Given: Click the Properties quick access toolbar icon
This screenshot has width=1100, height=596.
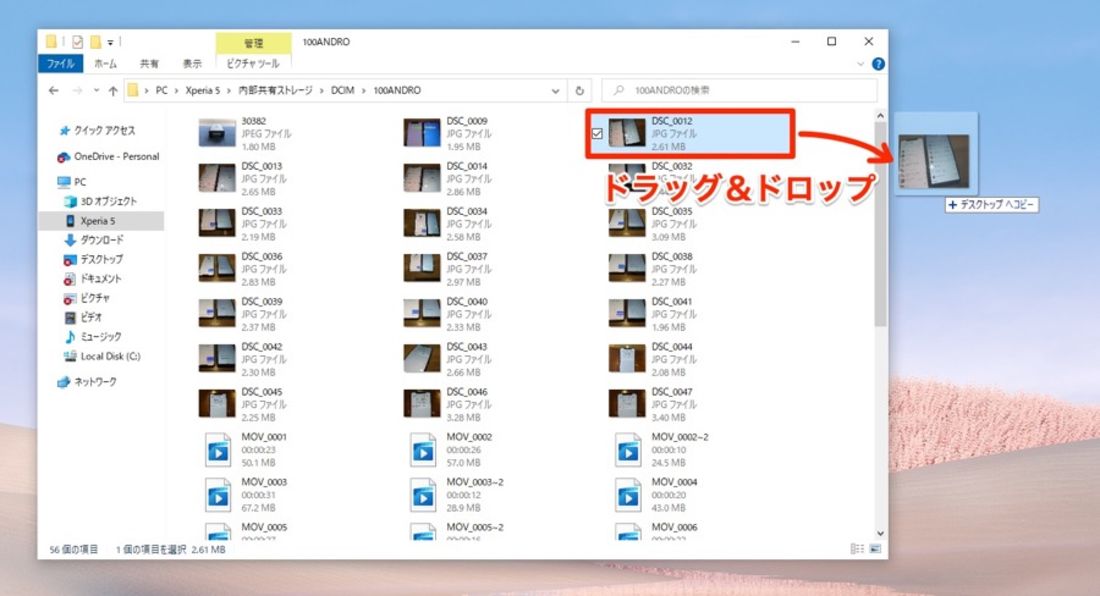Looking at the screenshot, I should 77,42.
